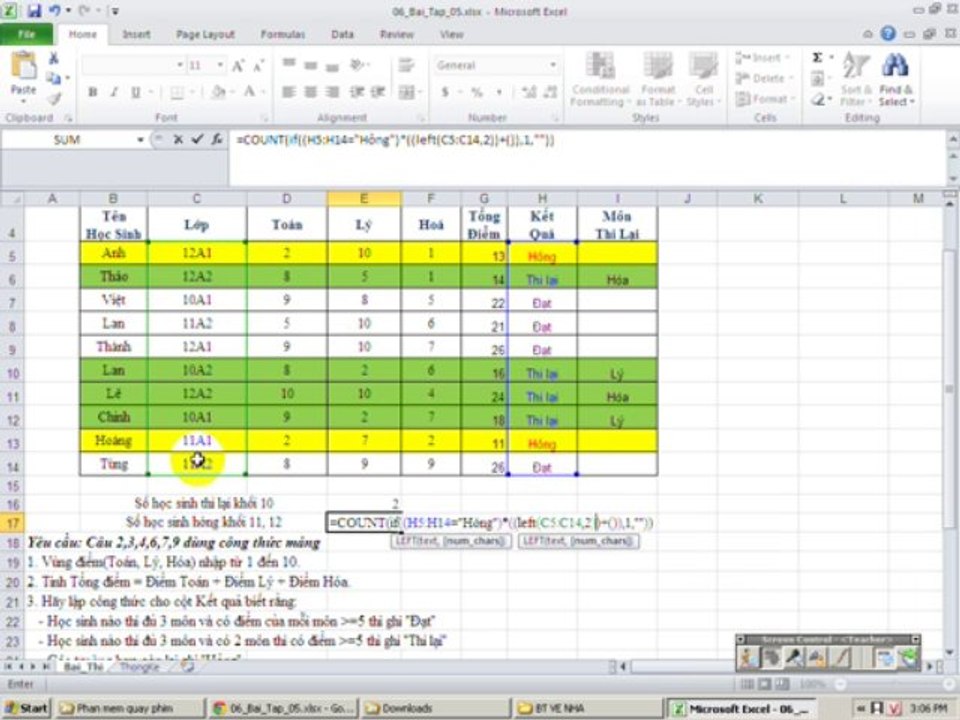Viewport: 960px width, 720px height.
Task: Open the General number format dropdown
Action: tap(553, 66)
